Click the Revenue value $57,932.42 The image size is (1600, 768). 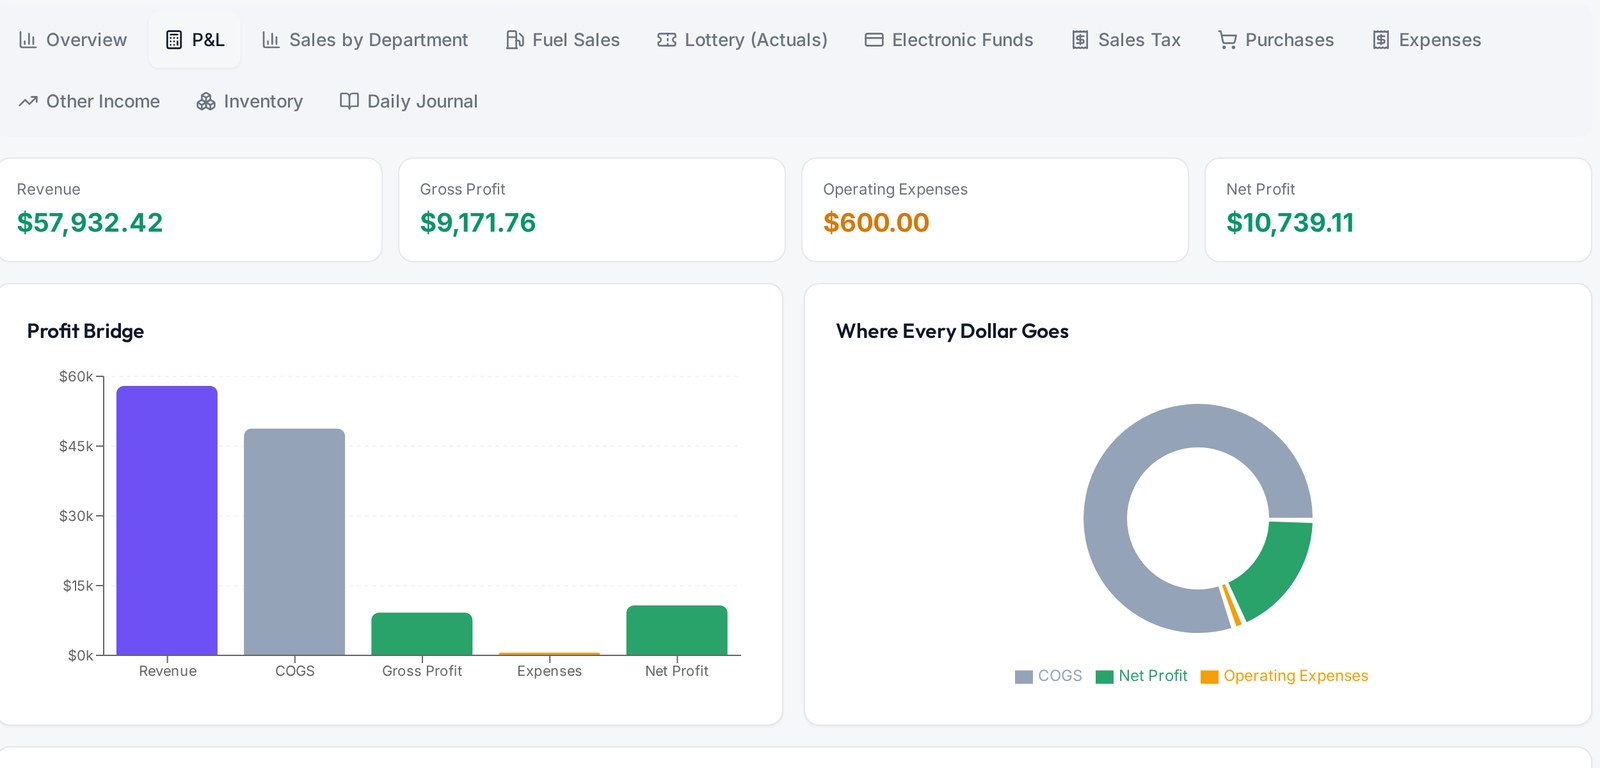(x=90, y=223)
